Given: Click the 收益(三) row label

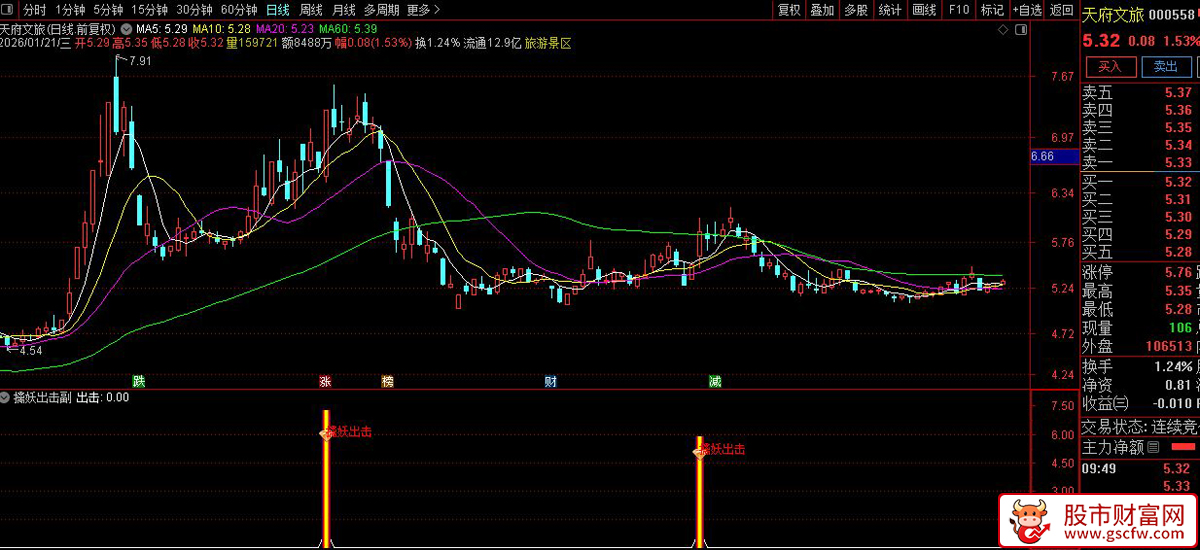Looking at the screenshot, I should [x=1105, y=403].
